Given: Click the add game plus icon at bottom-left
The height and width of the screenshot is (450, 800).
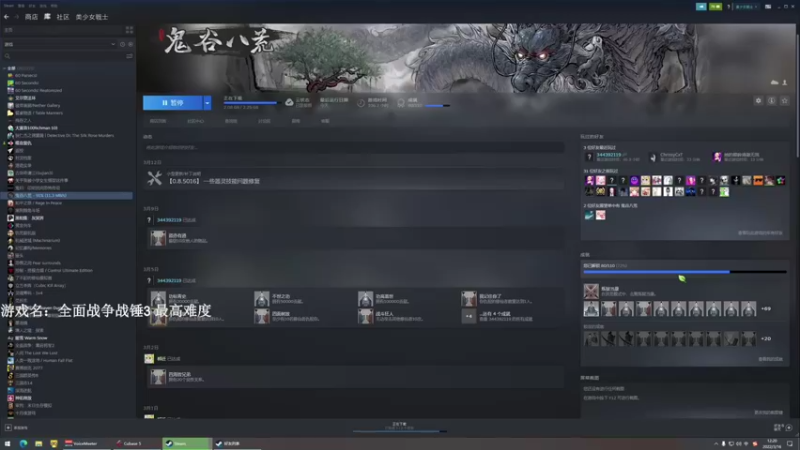Looking at the screenshot, I should (8, 428).
